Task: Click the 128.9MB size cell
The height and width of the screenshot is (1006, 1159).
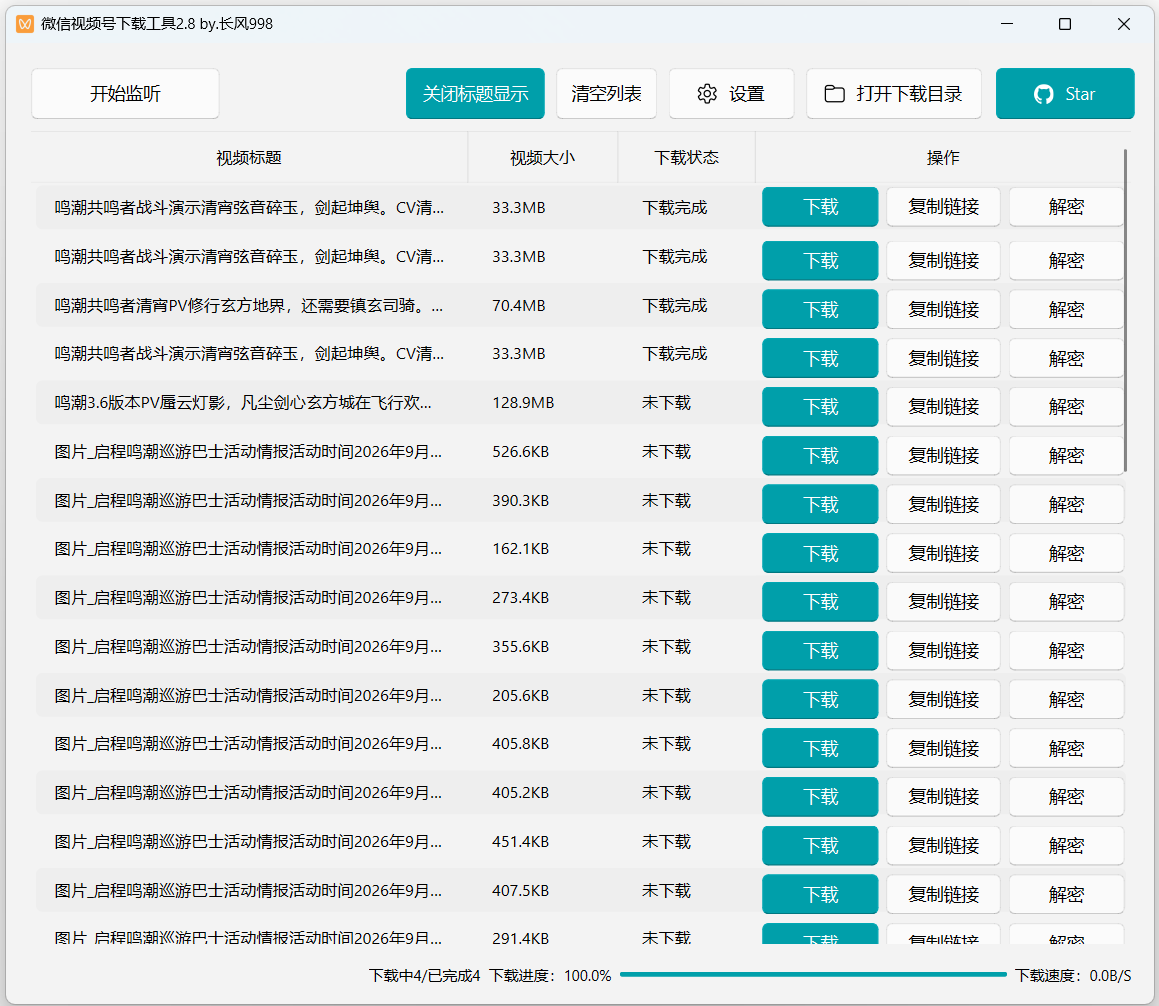Action: click(x=523, y=403)
